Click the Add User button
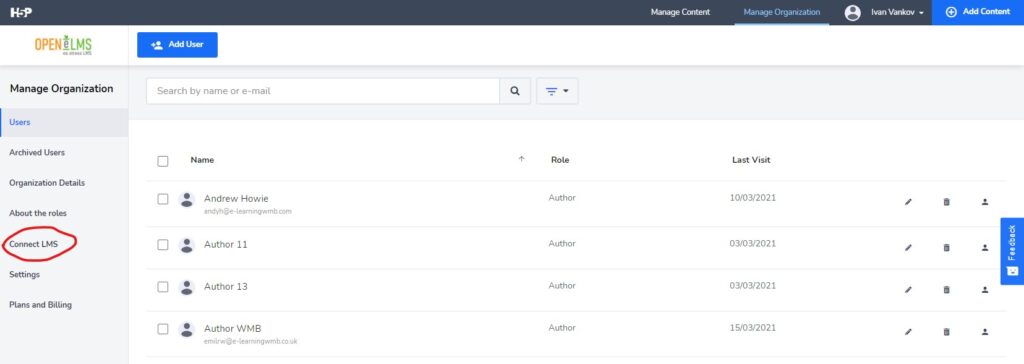This screenshot has height=364, width=1024. click(x=177, y=45)
